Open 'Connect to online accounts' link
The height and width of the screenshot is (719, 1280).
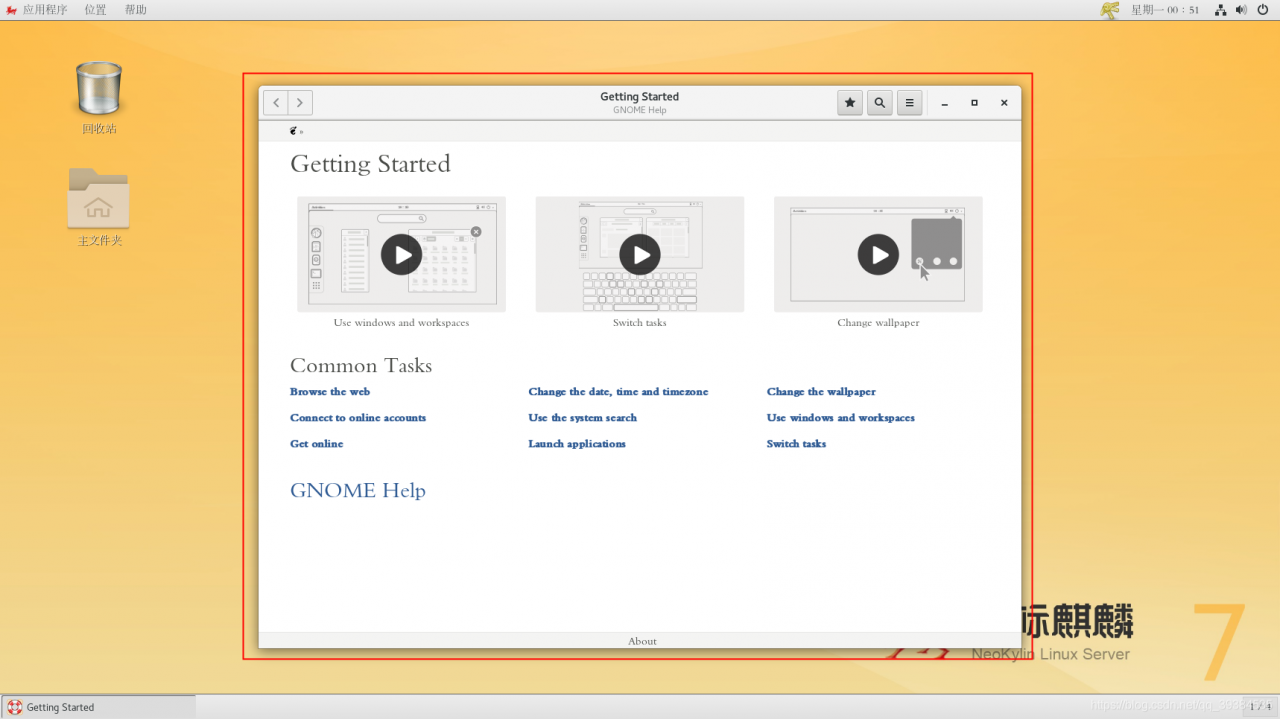358,418
